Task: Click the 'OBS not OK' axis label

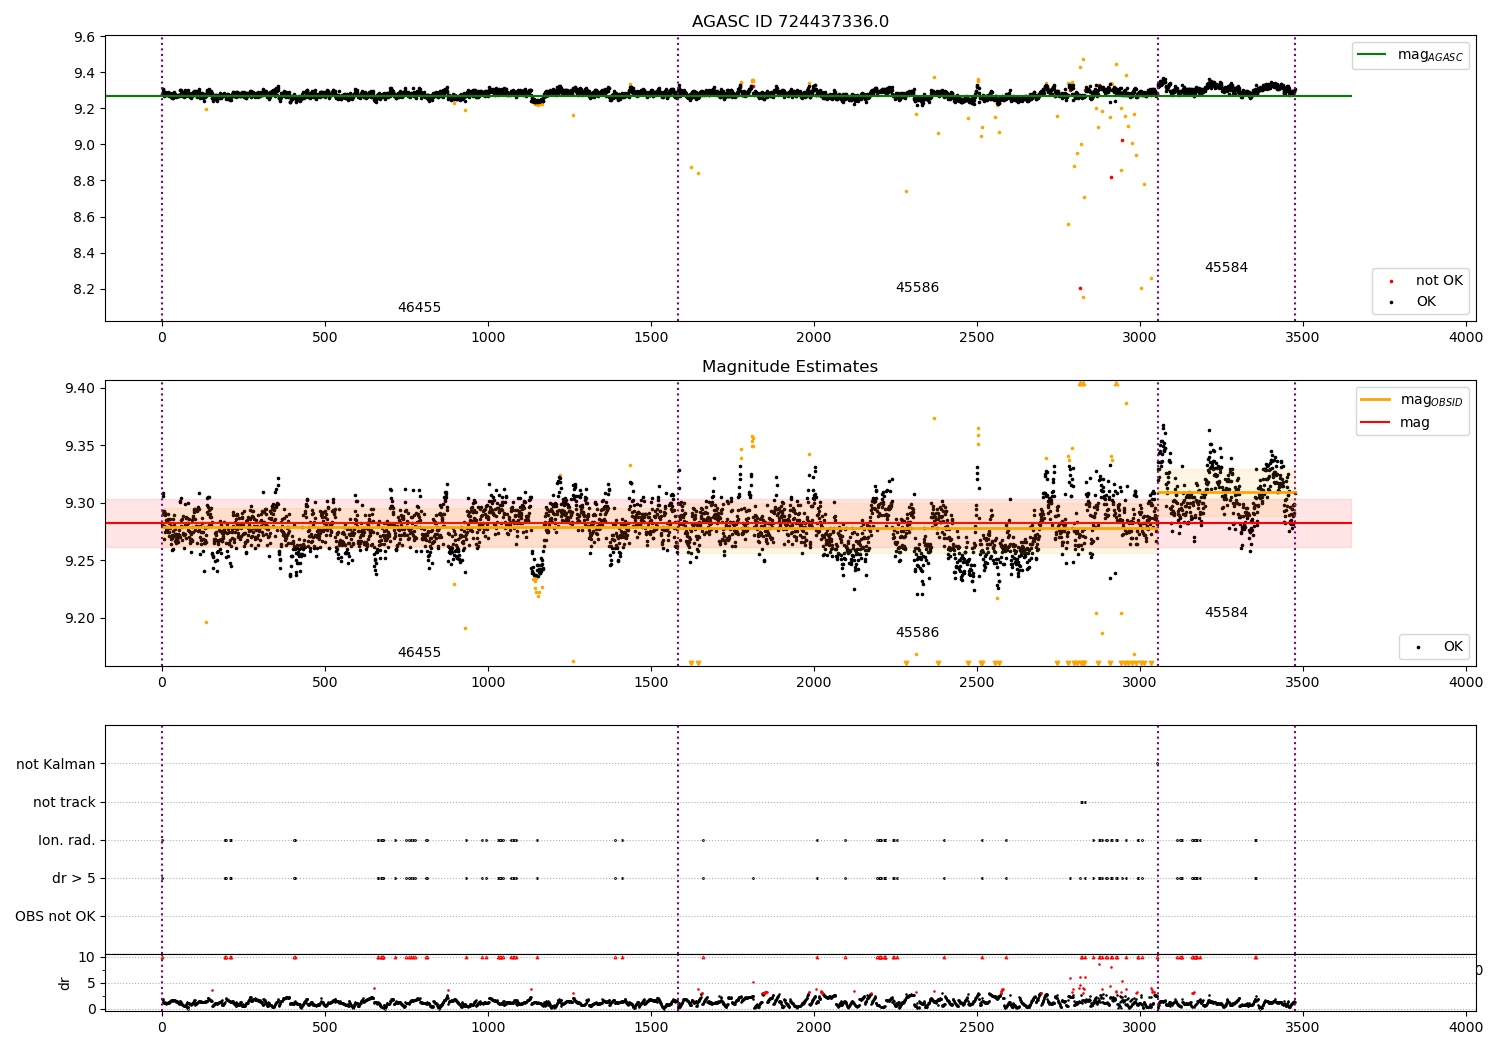Action: pyautogui.click(x=56, y=917)
